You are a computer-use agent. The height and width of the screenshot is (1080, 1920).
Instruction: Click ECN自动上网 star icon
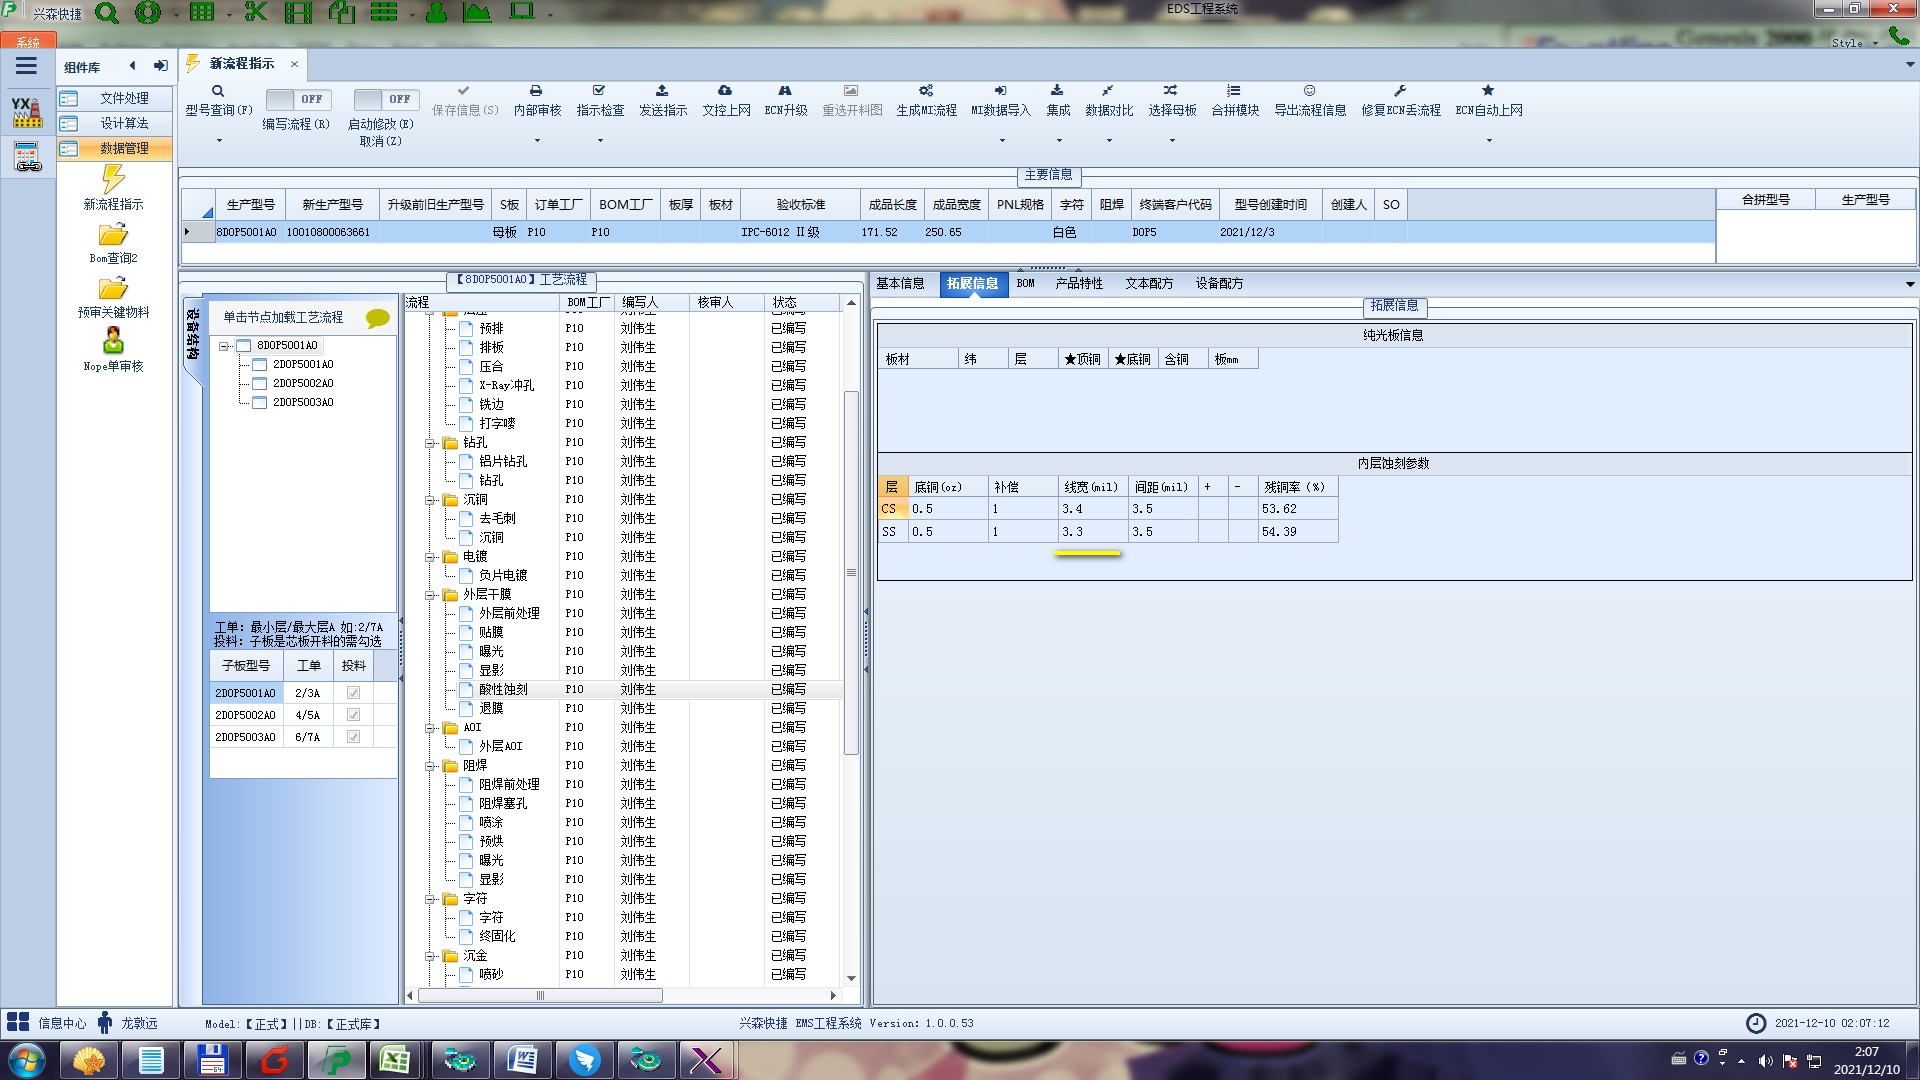click(1488, 91)
